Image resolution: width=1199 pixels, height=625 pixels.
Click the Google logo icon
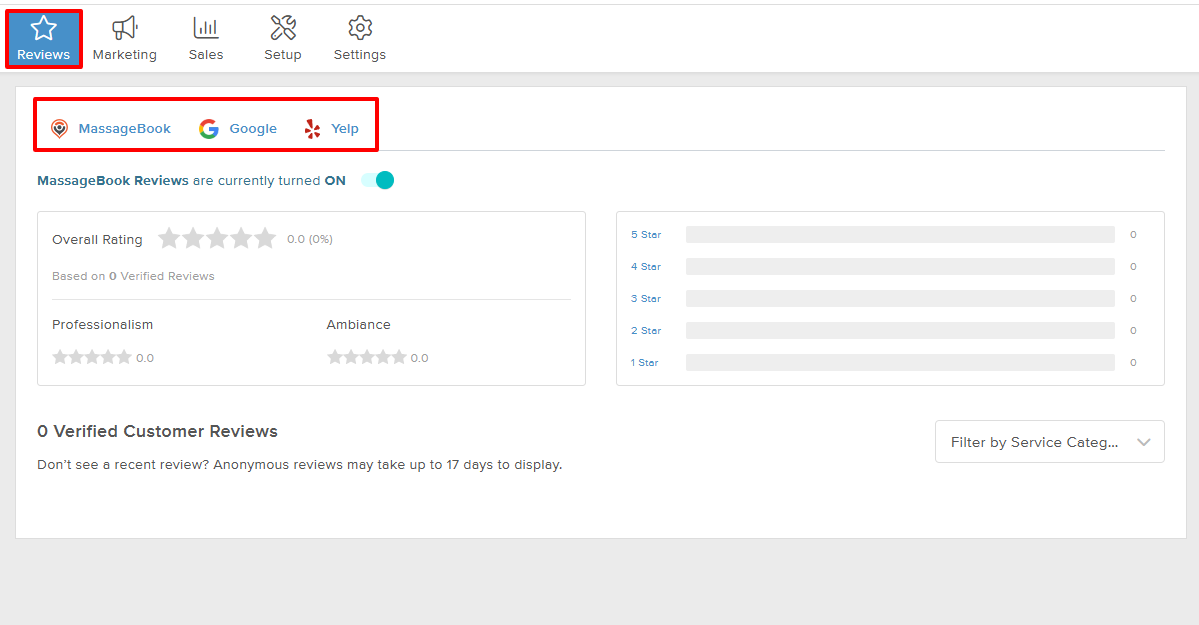coord(209,129)
